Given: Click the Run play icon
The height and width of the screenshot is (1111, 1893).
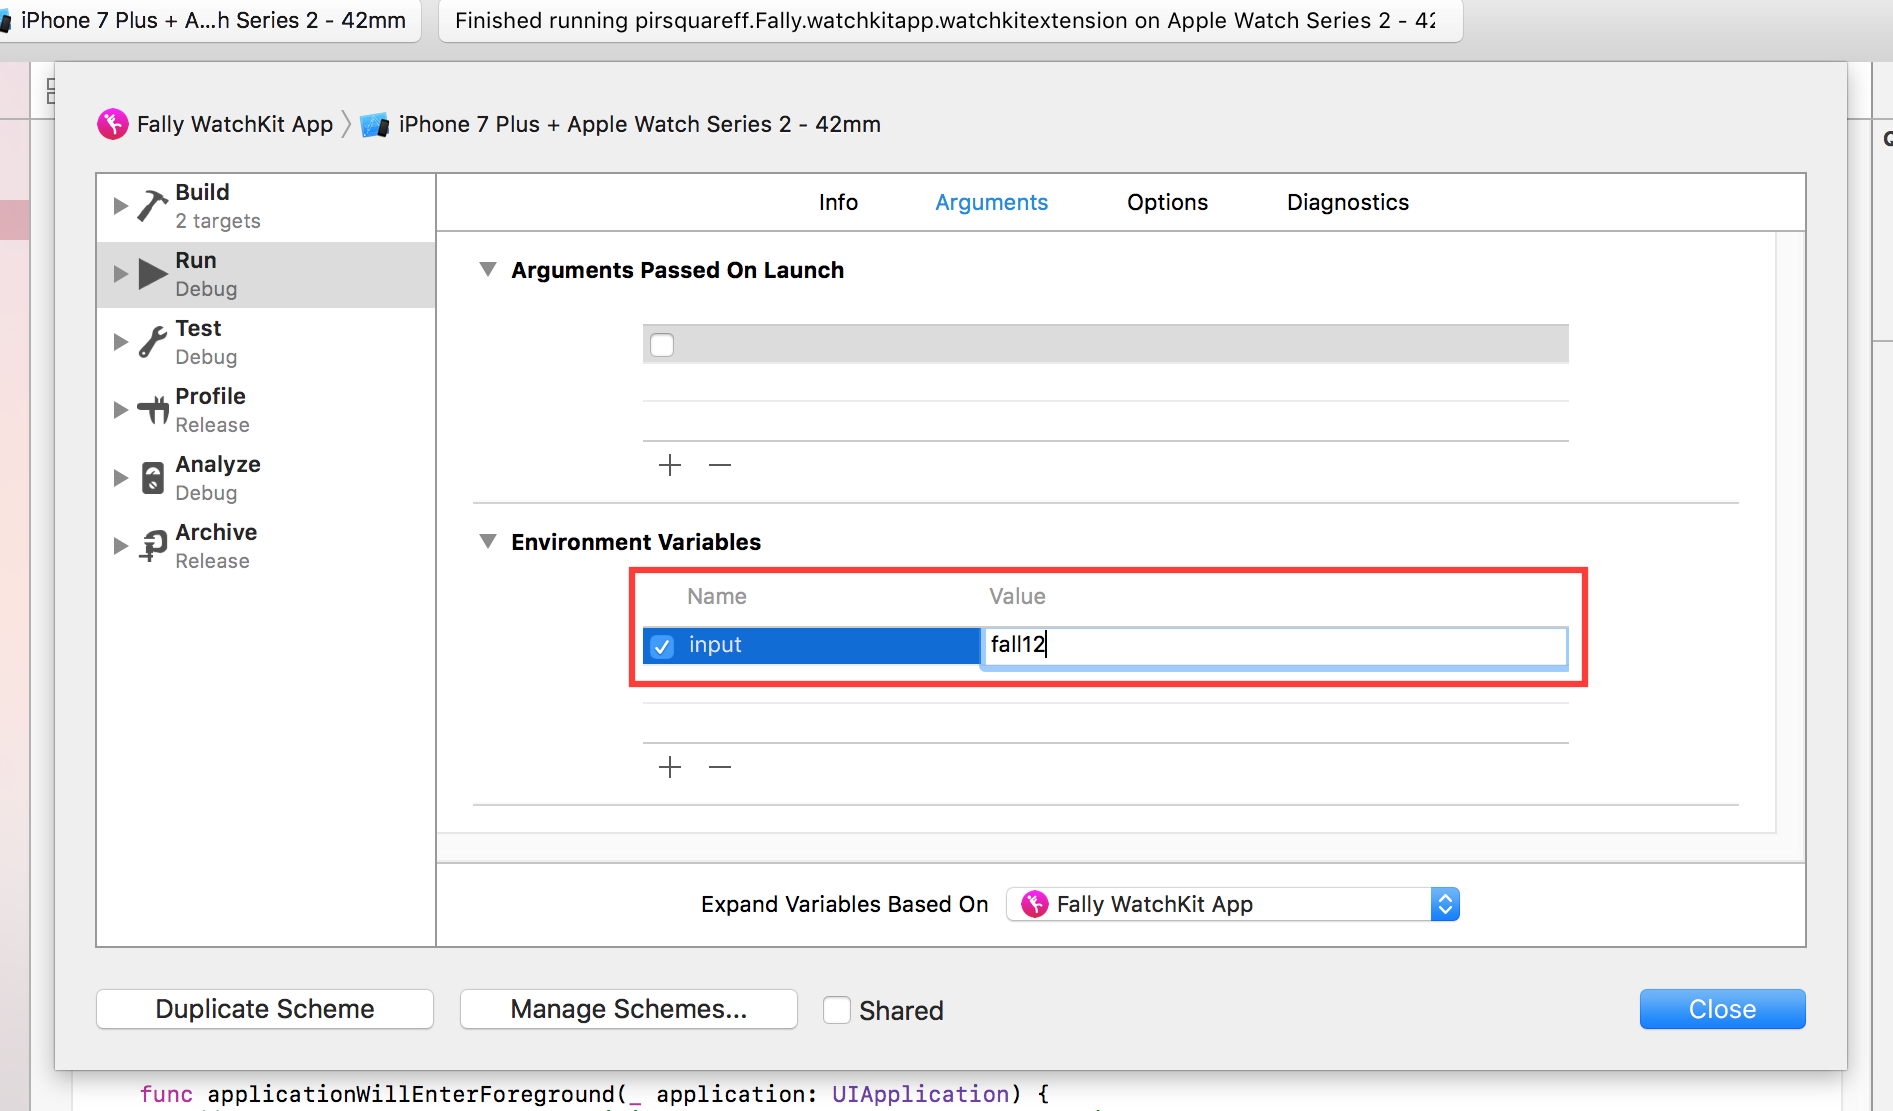Looking at the screenshot, I should pos(152,273).
